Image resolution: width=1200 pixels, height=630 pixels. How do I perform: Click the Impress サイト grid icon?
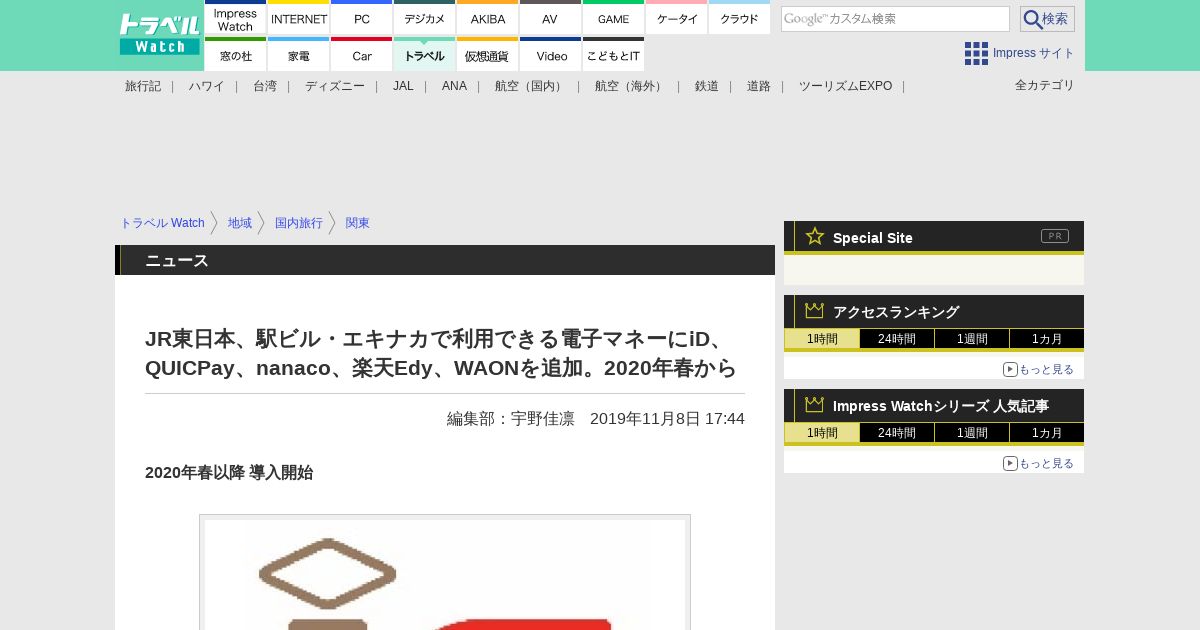click(976, 53)
